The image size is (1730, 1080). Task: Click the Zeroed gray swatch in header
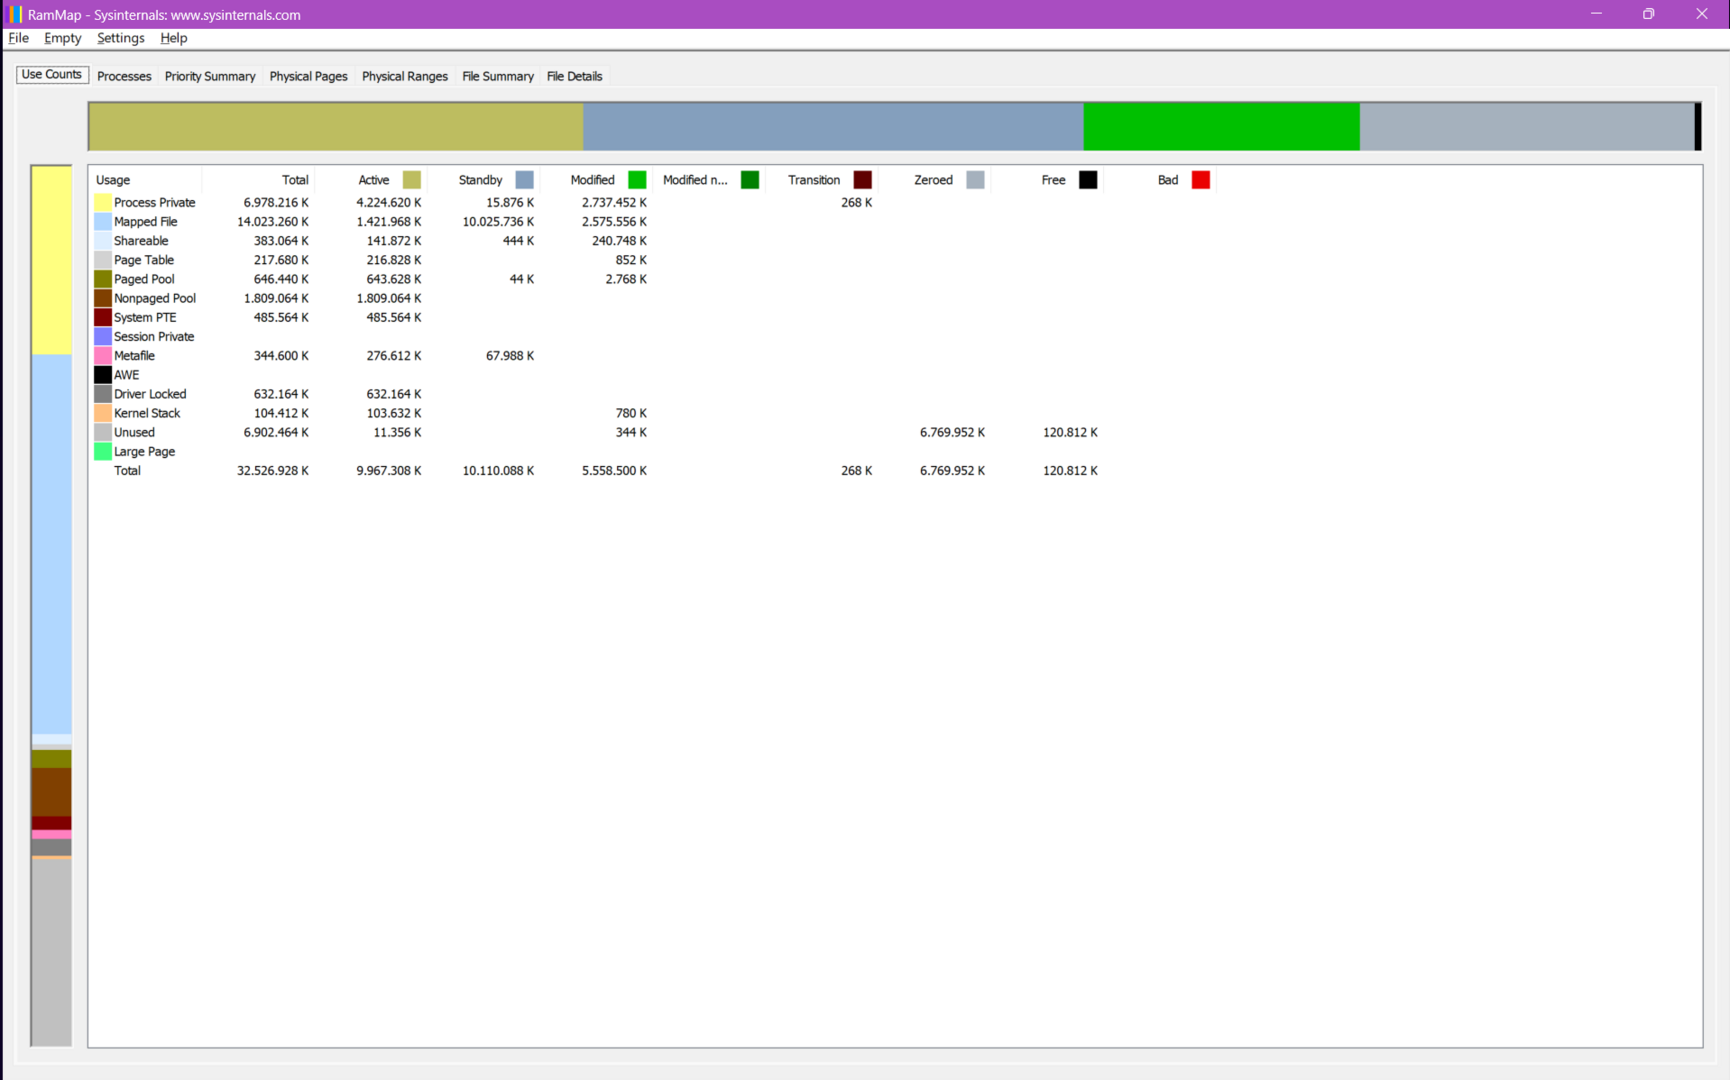pos(976,180)
